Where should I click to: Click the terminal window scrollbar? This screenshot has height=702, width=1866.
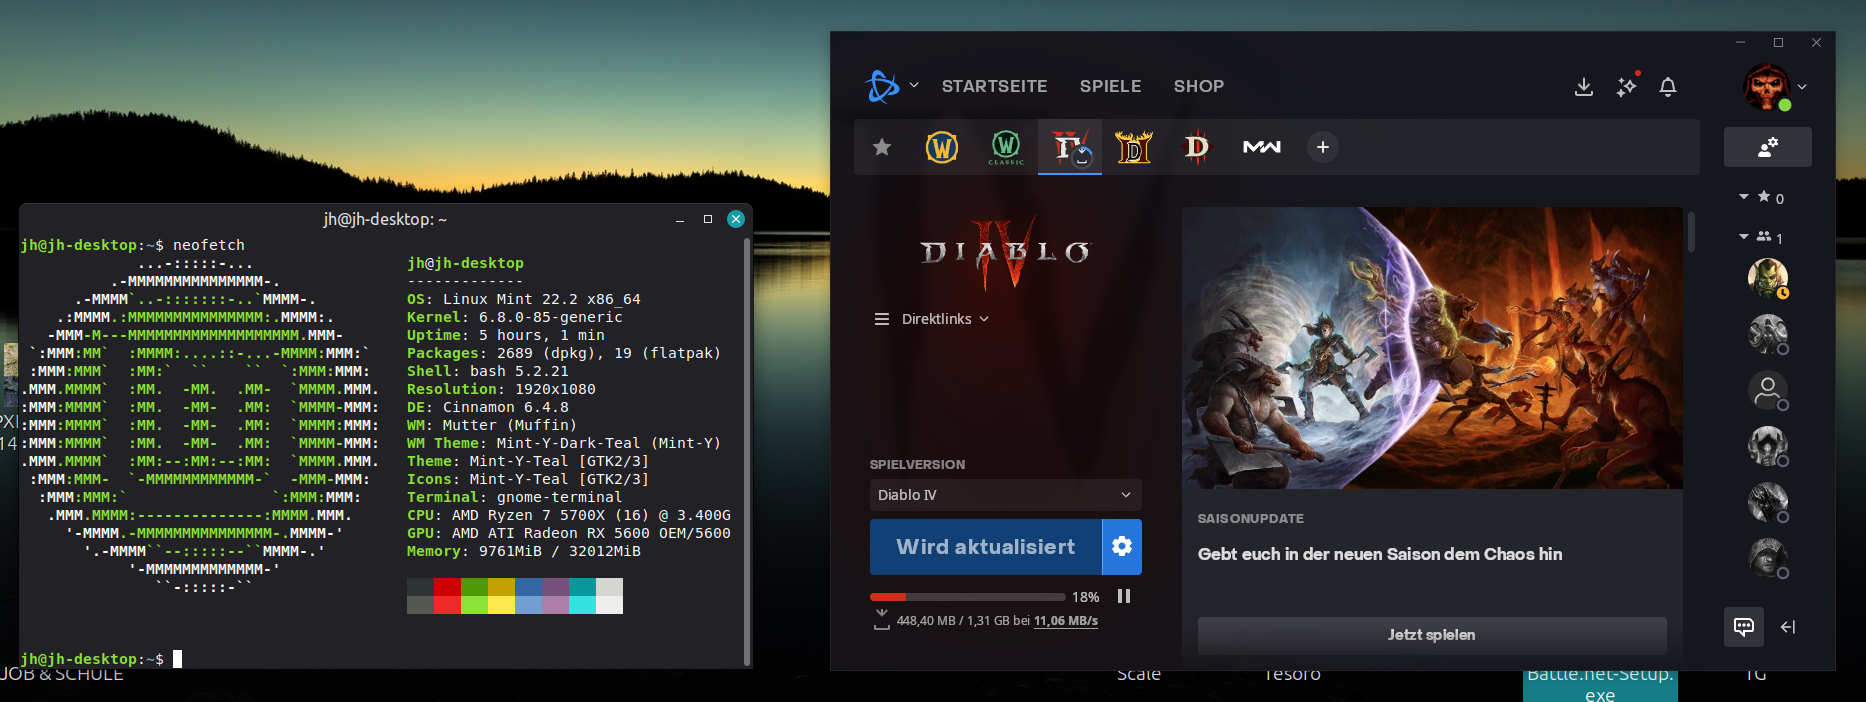(x=746, y=450)
